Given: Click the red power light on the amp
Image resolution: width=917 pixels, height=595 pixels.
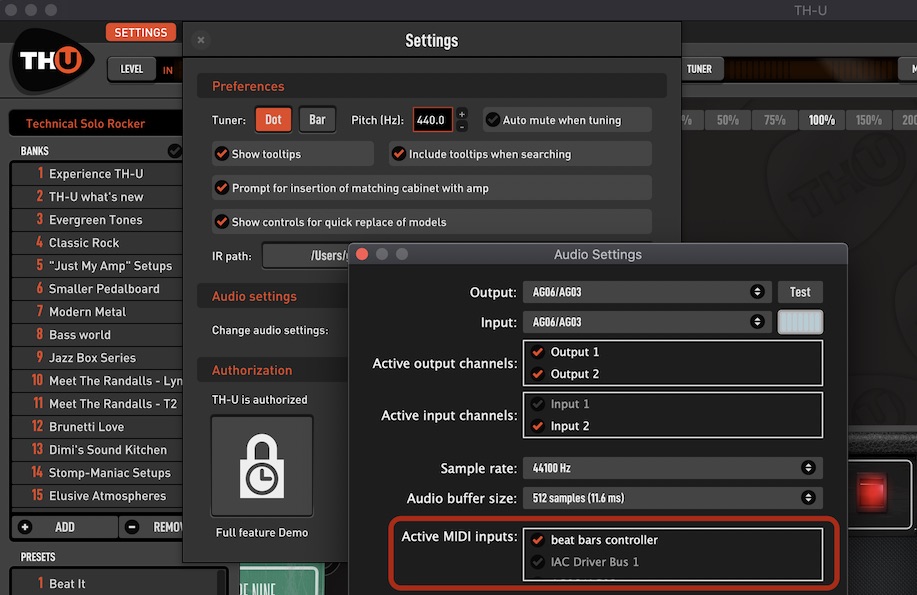Looking at the screenshot, I should click(x=871, y=491).
